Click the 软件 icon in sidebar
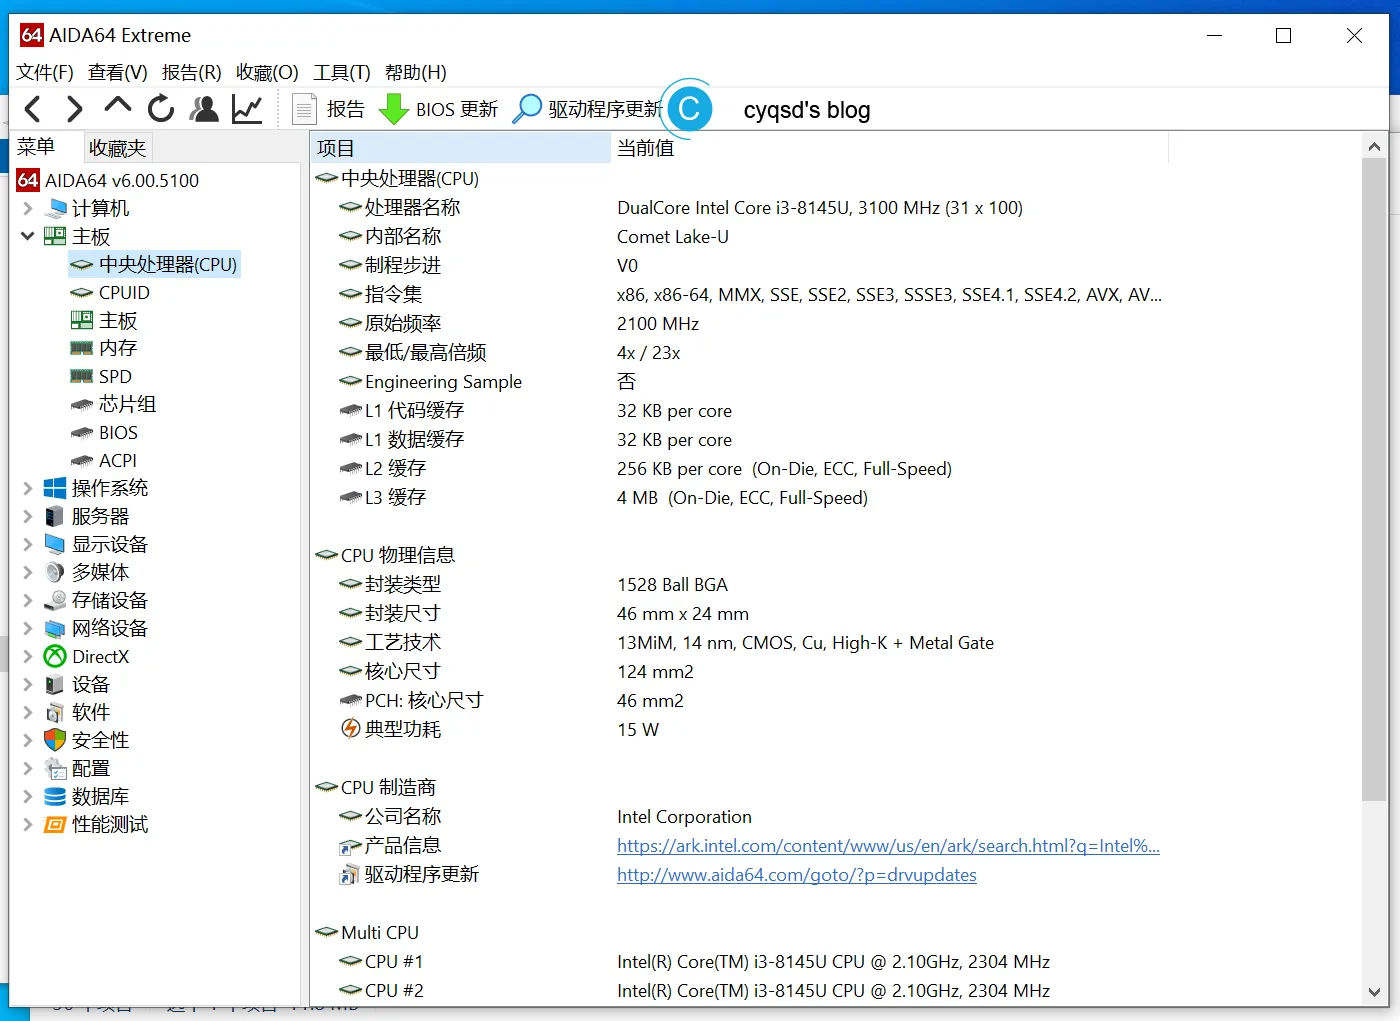 pos(55,712)
